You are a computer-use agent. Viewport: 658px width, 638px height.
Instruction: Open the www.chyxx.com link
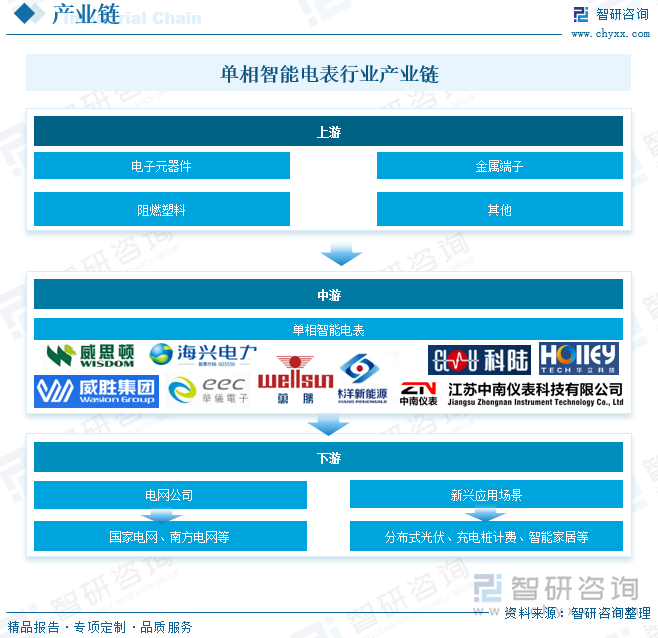(611, 34)
